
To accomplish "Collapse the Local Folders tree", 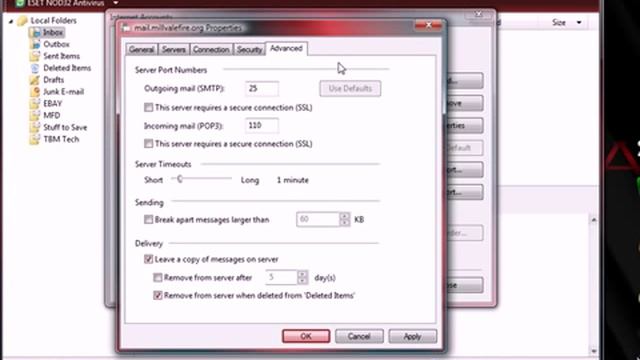I will pos(11,21).
